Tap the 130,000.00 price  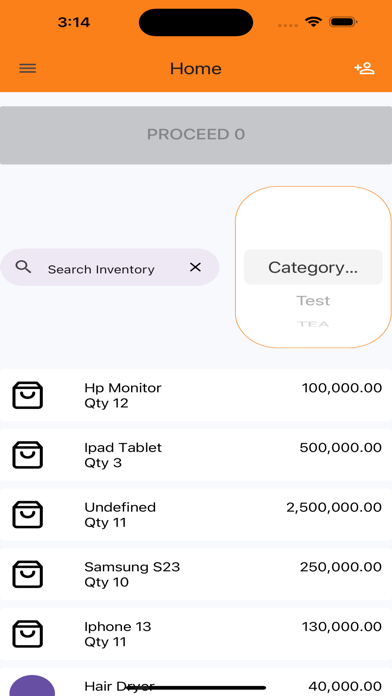[342, 627]
